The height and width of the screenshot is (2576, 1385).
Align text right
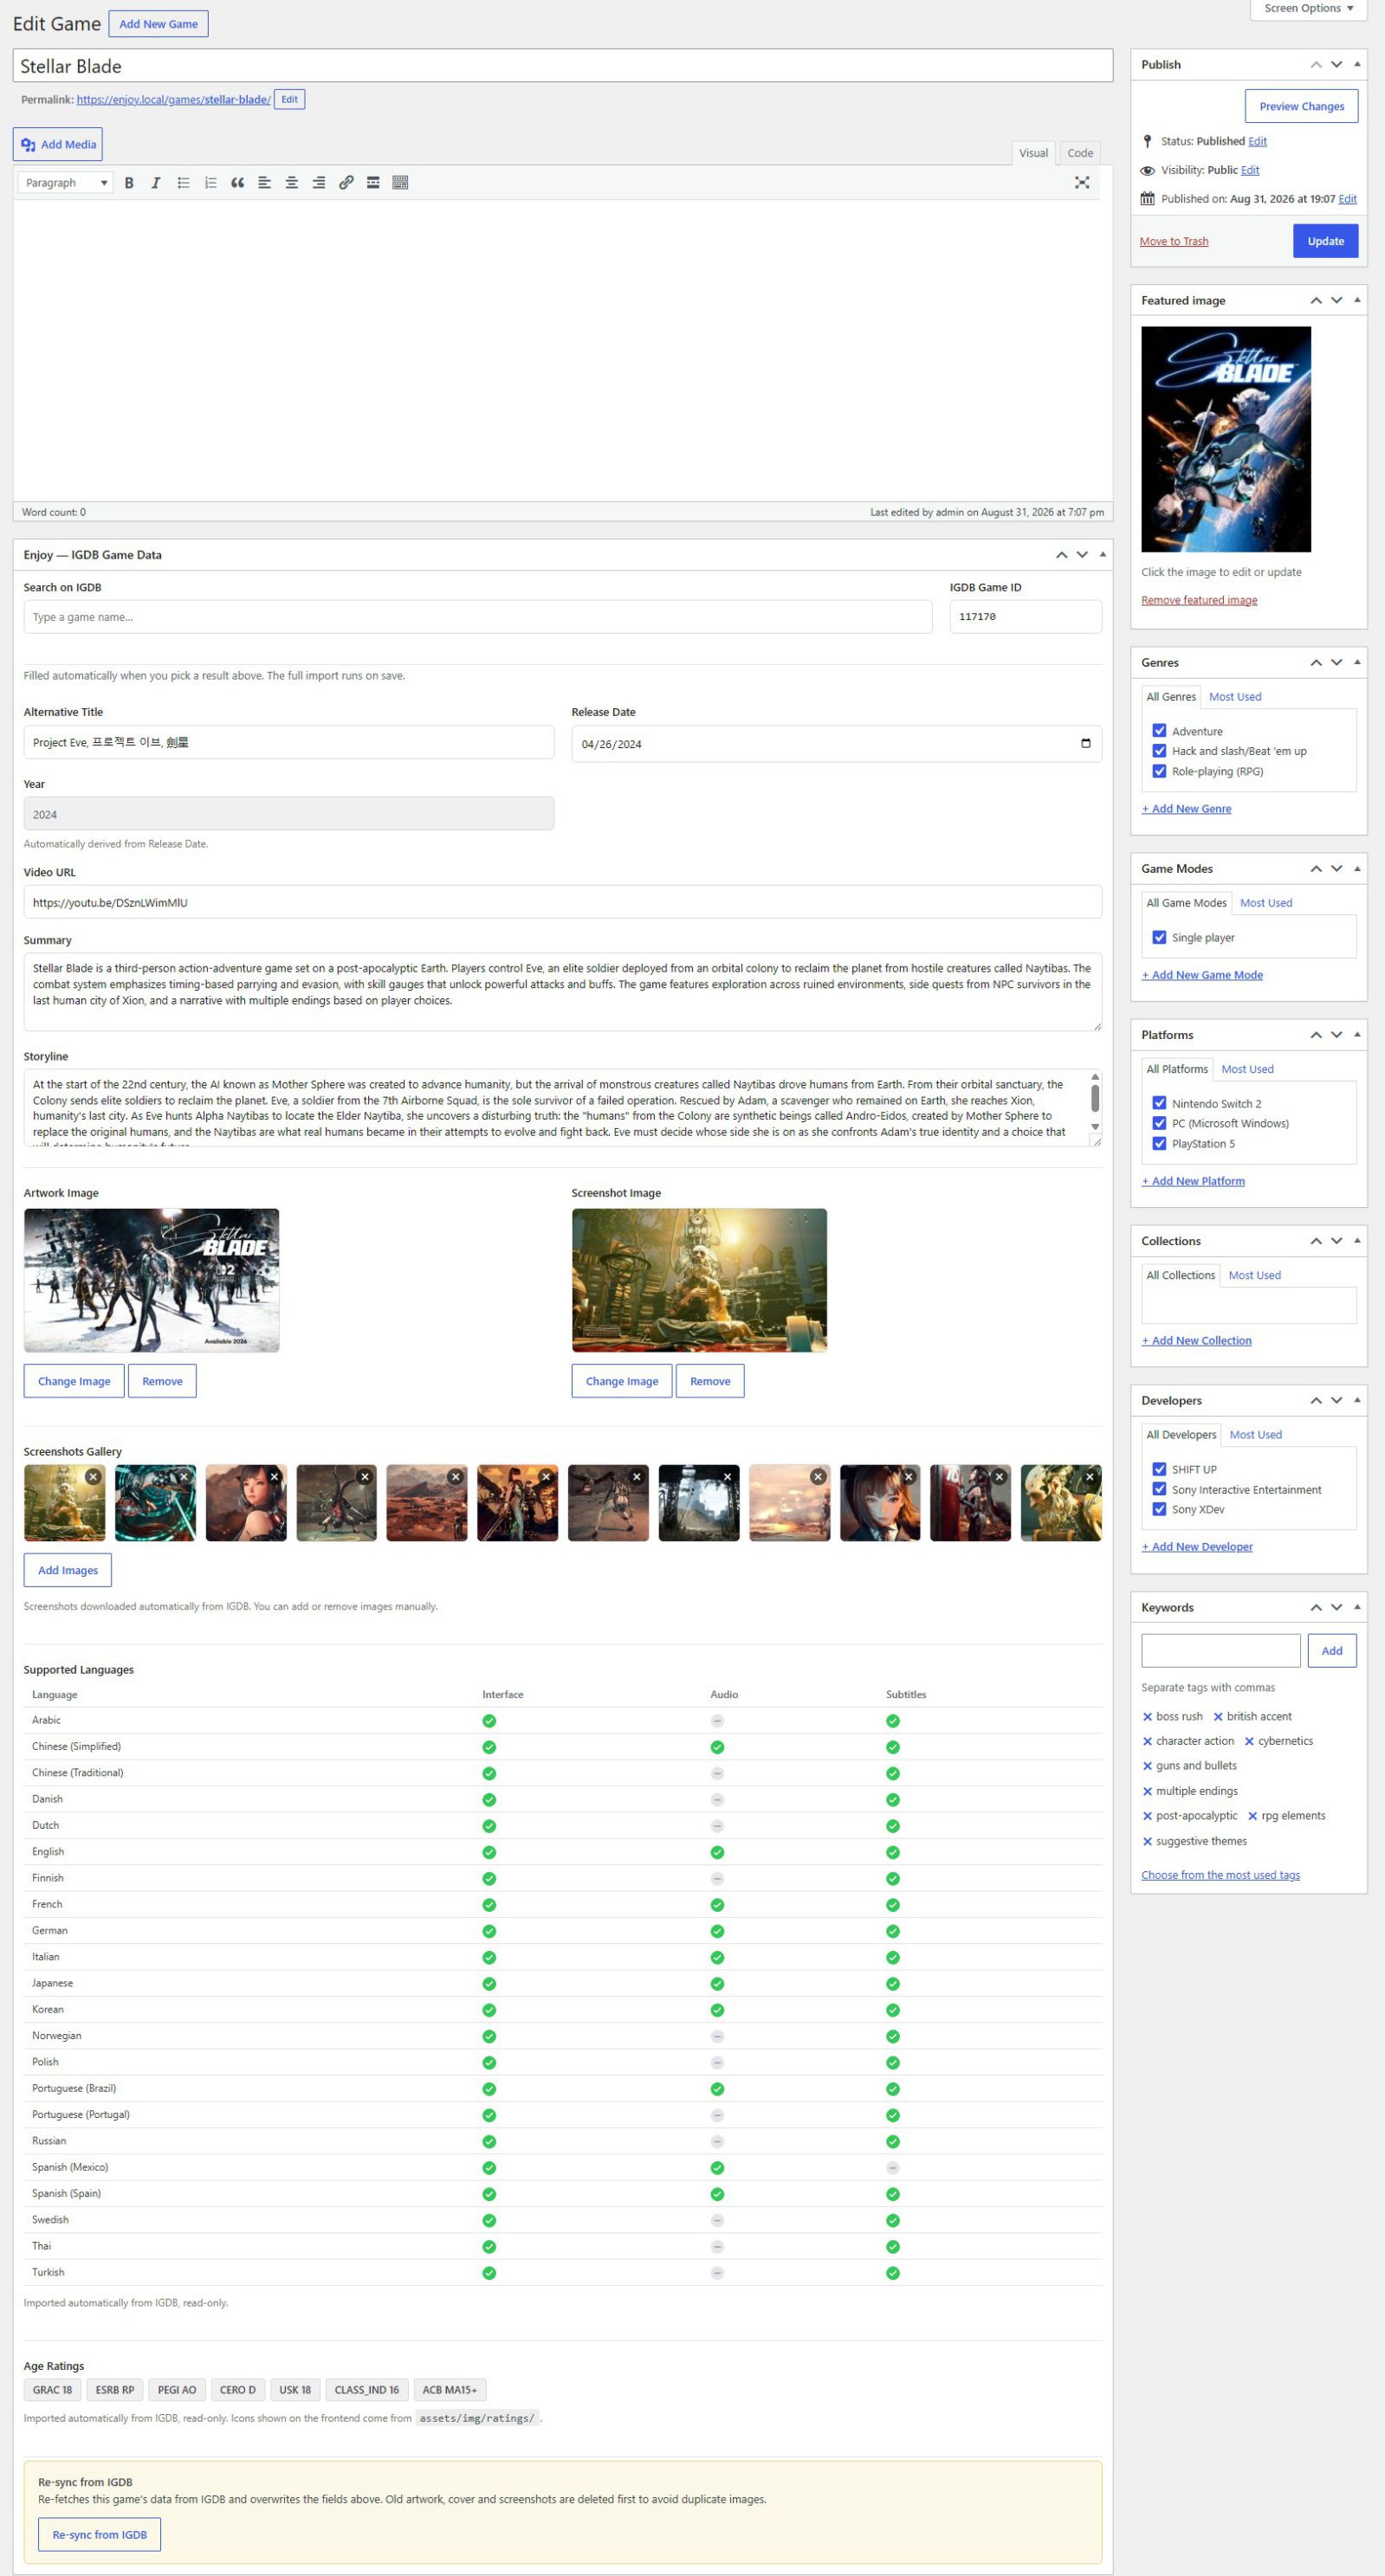click(x=318, y=183)
